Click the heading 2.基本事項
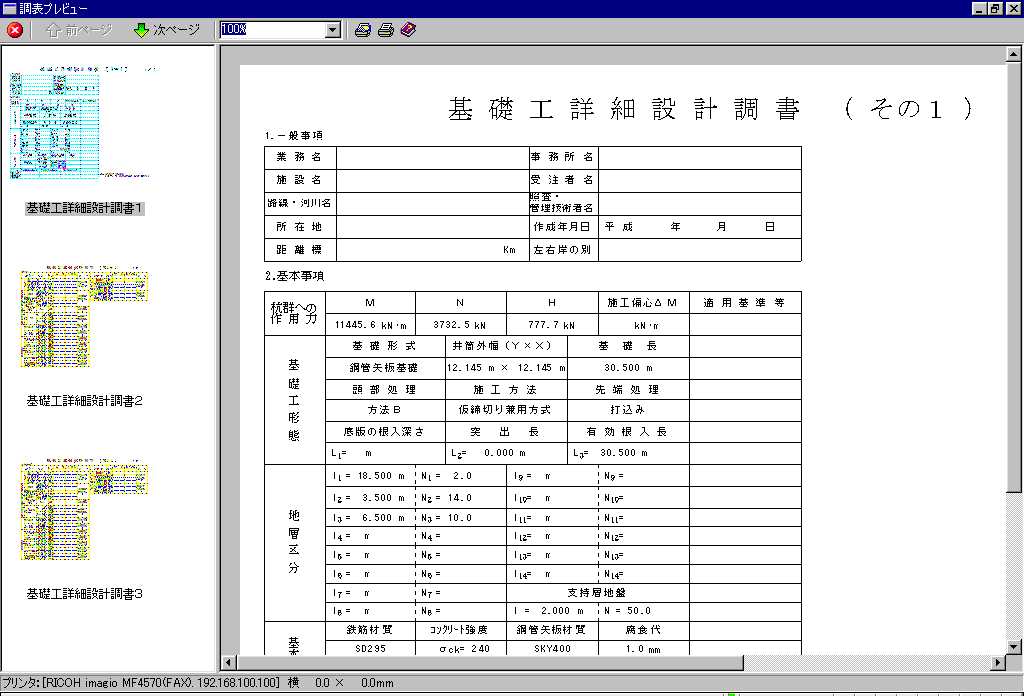 tap(295, 276)
